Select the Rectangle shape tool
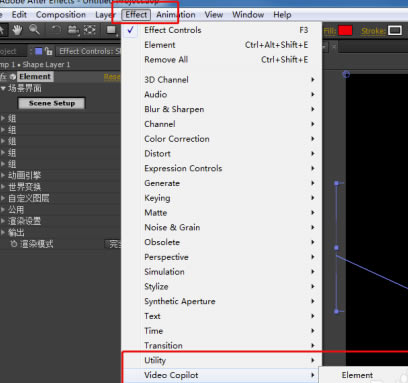 111,30
